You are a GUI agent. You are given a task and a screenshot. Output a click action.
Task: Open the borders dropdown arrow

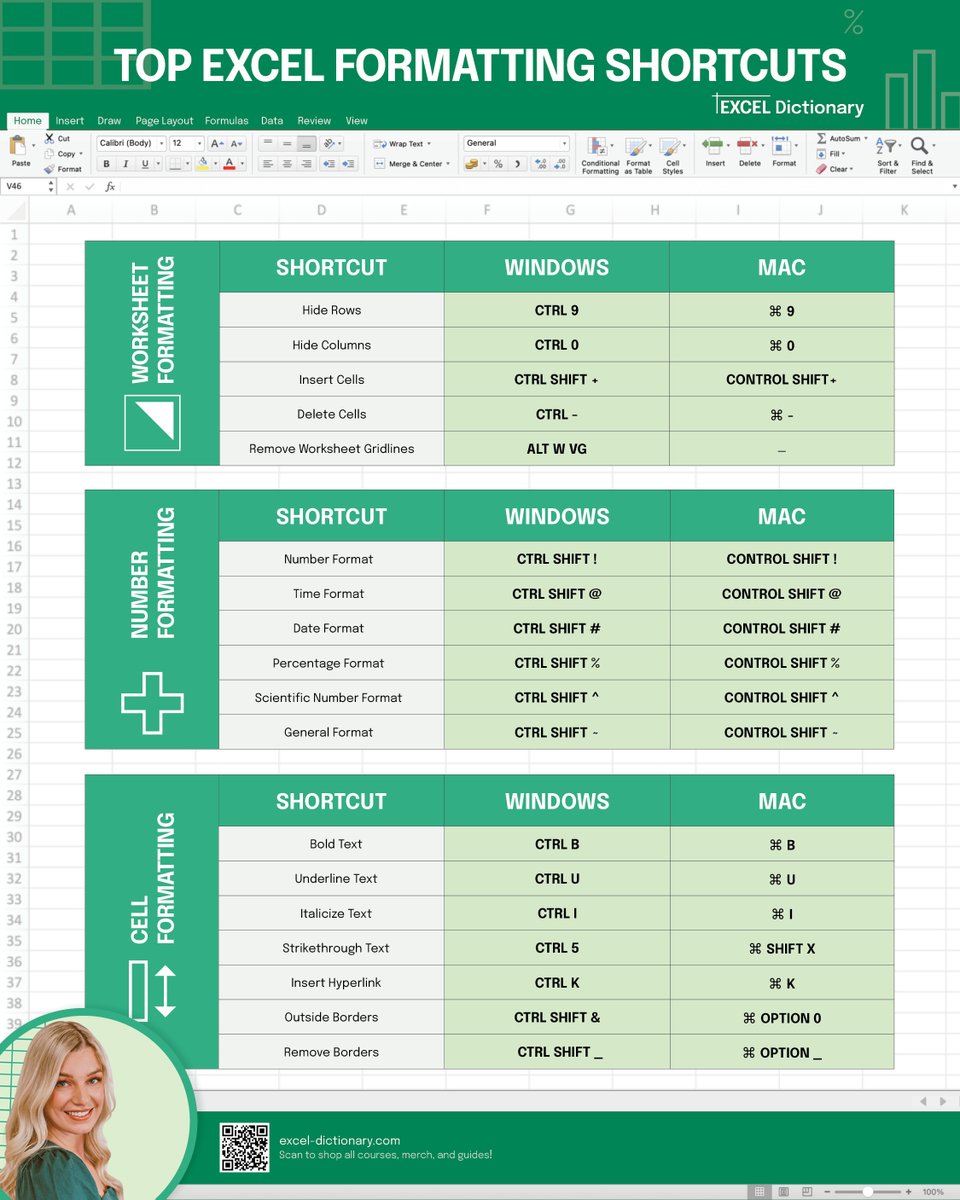coord(188,164)
